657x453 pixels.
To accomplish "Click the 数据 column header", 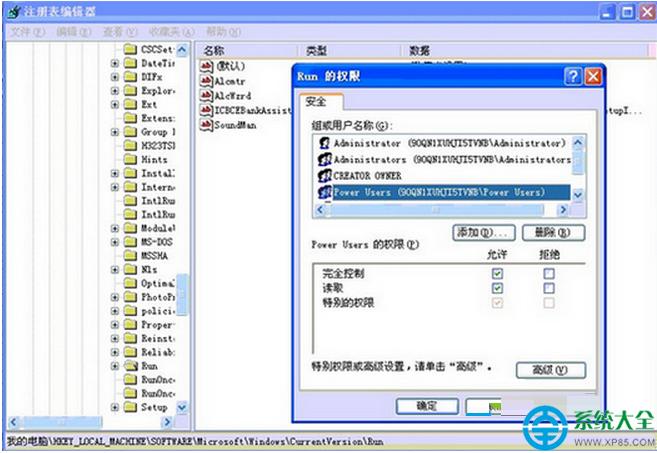I will click(524, 51).
